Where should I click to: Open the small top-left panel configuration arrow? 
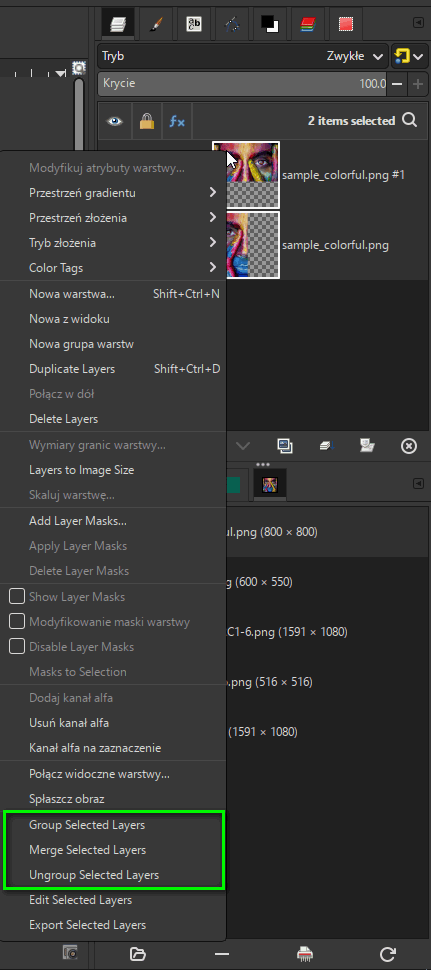coord(61,73)
